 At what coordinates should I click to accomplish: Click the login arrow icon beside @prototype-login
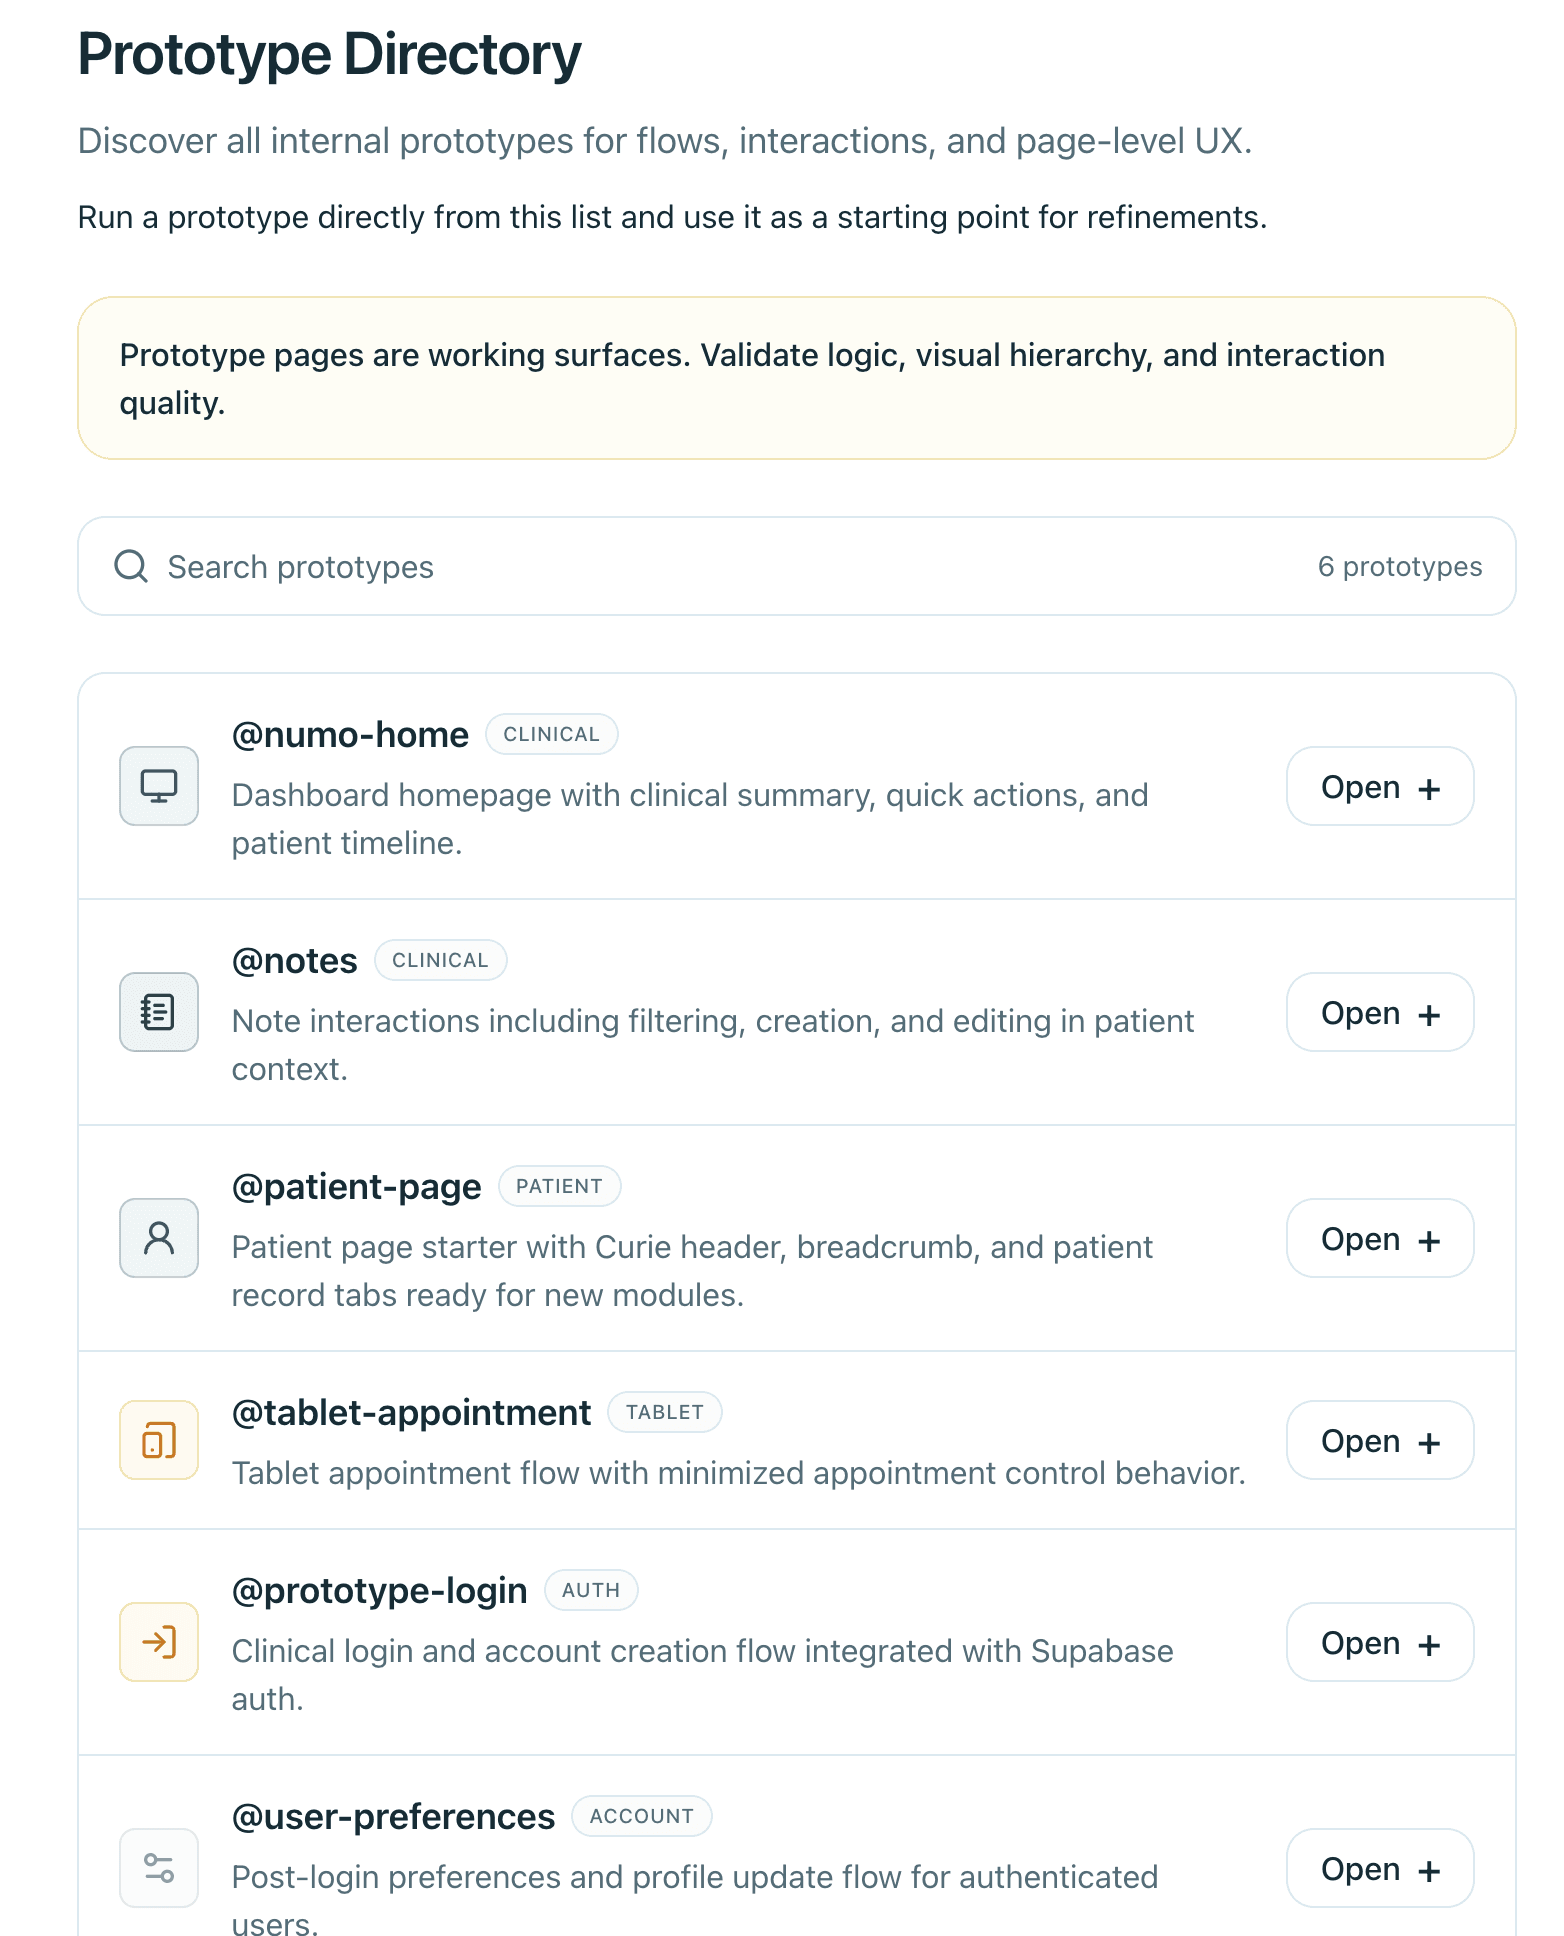[x=159, y=1642]
